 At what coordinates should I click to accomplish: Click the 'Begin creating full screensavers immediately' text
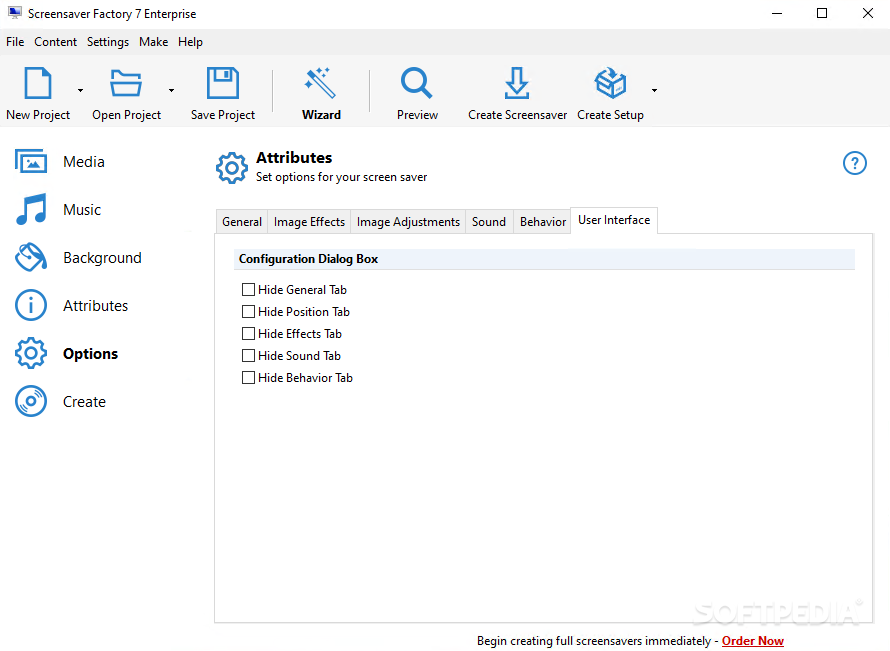tap(594, 641)
